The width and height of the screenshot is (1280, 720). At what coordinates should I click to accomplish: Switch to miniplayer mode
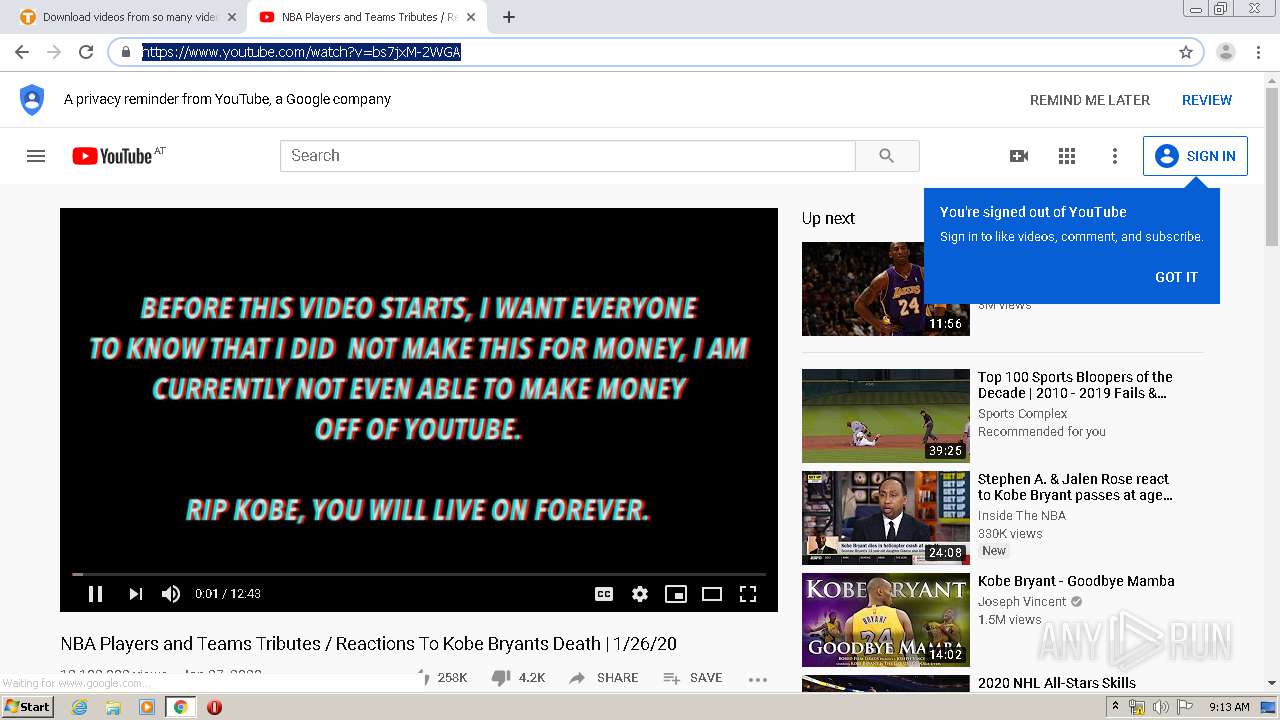(x=676, y=594)
